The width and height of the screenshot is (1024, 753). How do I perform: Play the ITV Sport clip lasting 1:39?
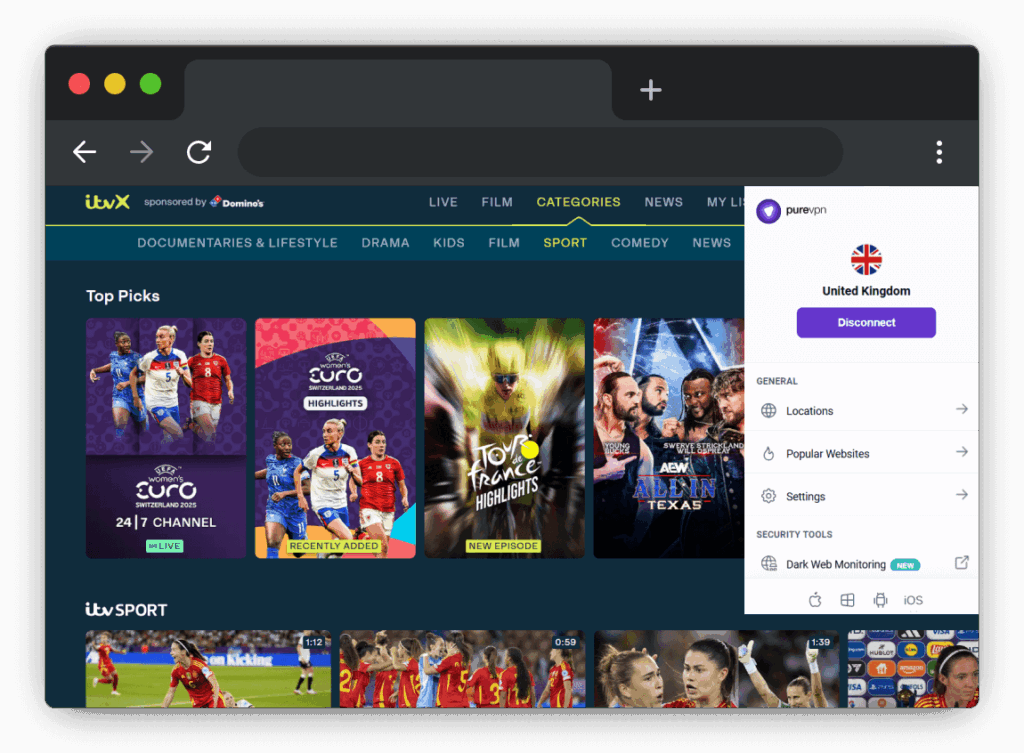(716, 668)
